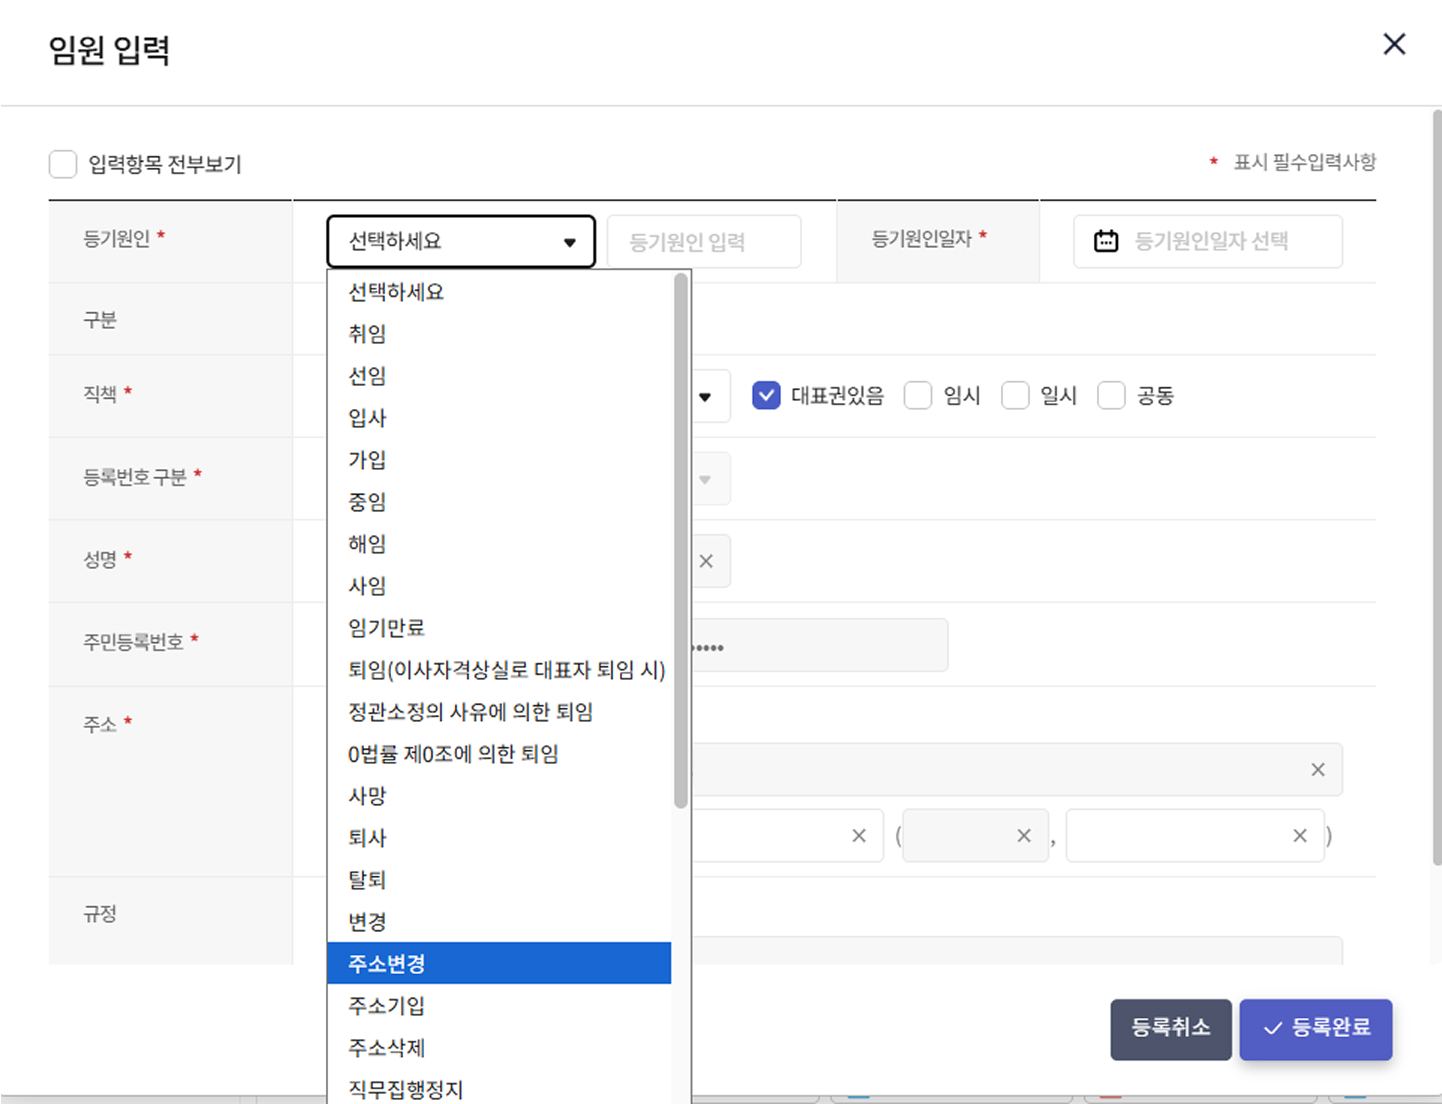Viewport: 1442px width, 1104px height.
Task: Choose 직무집행정지 option
Action: tap(499, 1088)
